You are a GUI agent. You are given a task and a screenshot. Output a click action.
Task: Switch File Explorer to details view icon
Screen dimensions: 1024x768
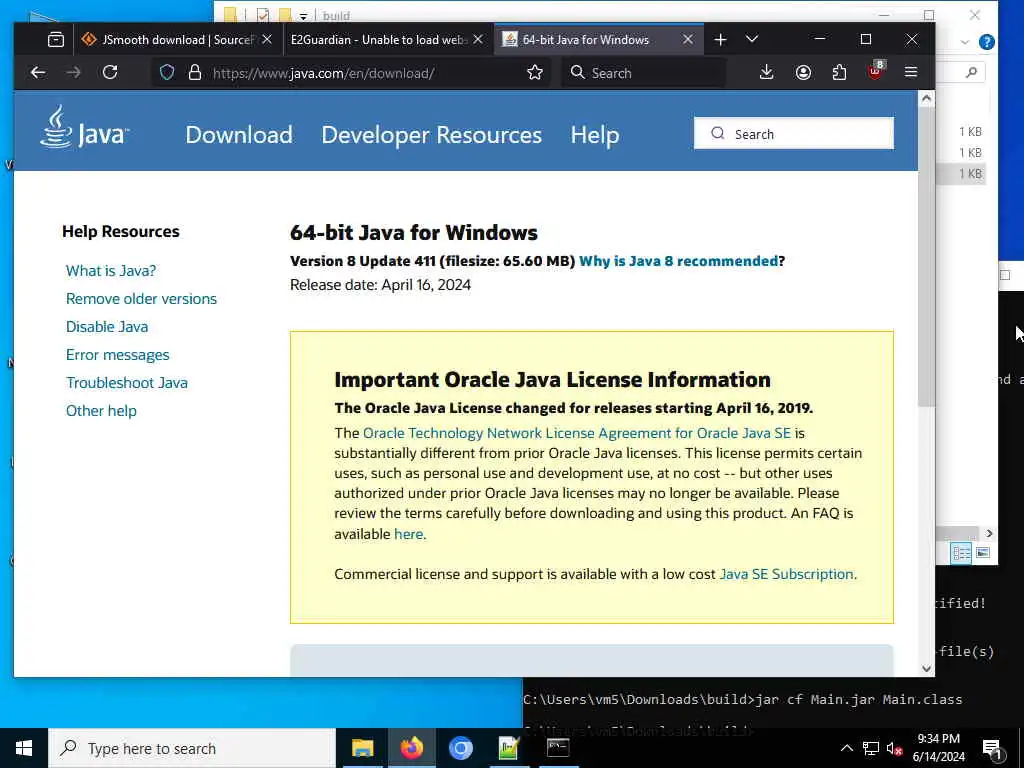click(961, 553)
